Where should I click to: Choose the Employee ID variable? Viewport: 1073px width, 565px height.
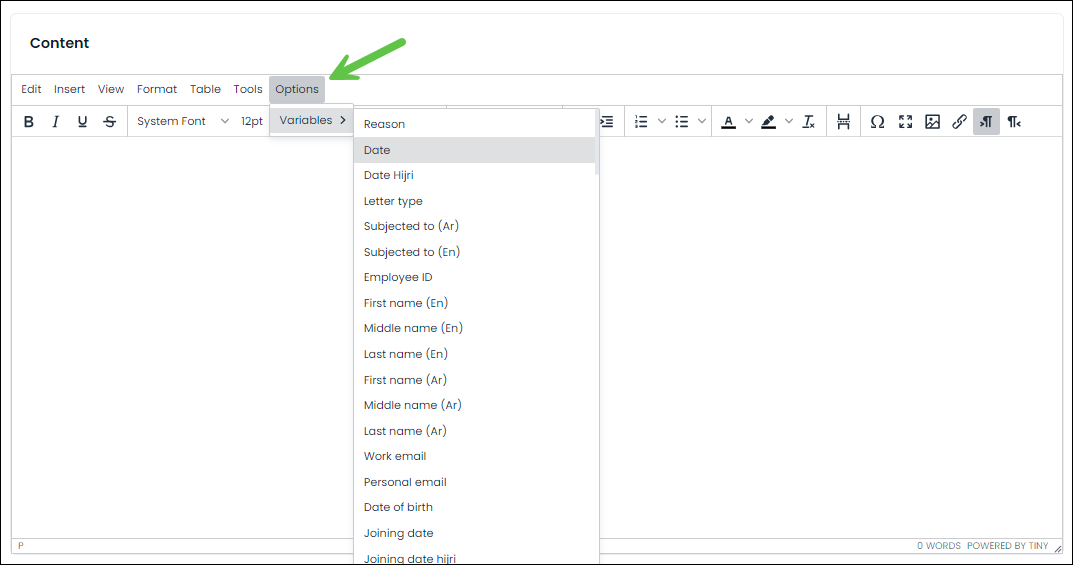[398, 277]
